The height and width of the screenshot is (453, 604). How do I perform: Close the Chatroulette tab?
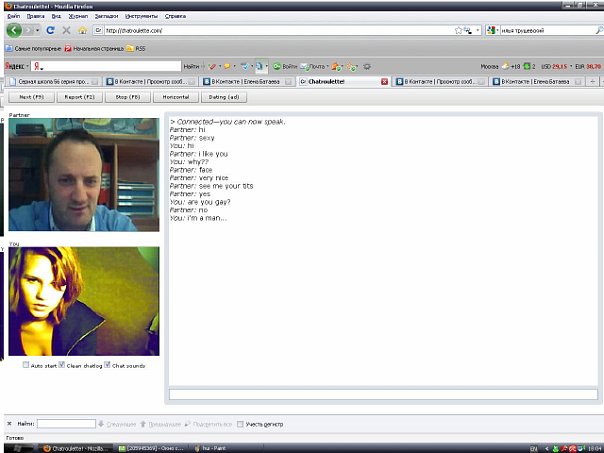point(384,82)
